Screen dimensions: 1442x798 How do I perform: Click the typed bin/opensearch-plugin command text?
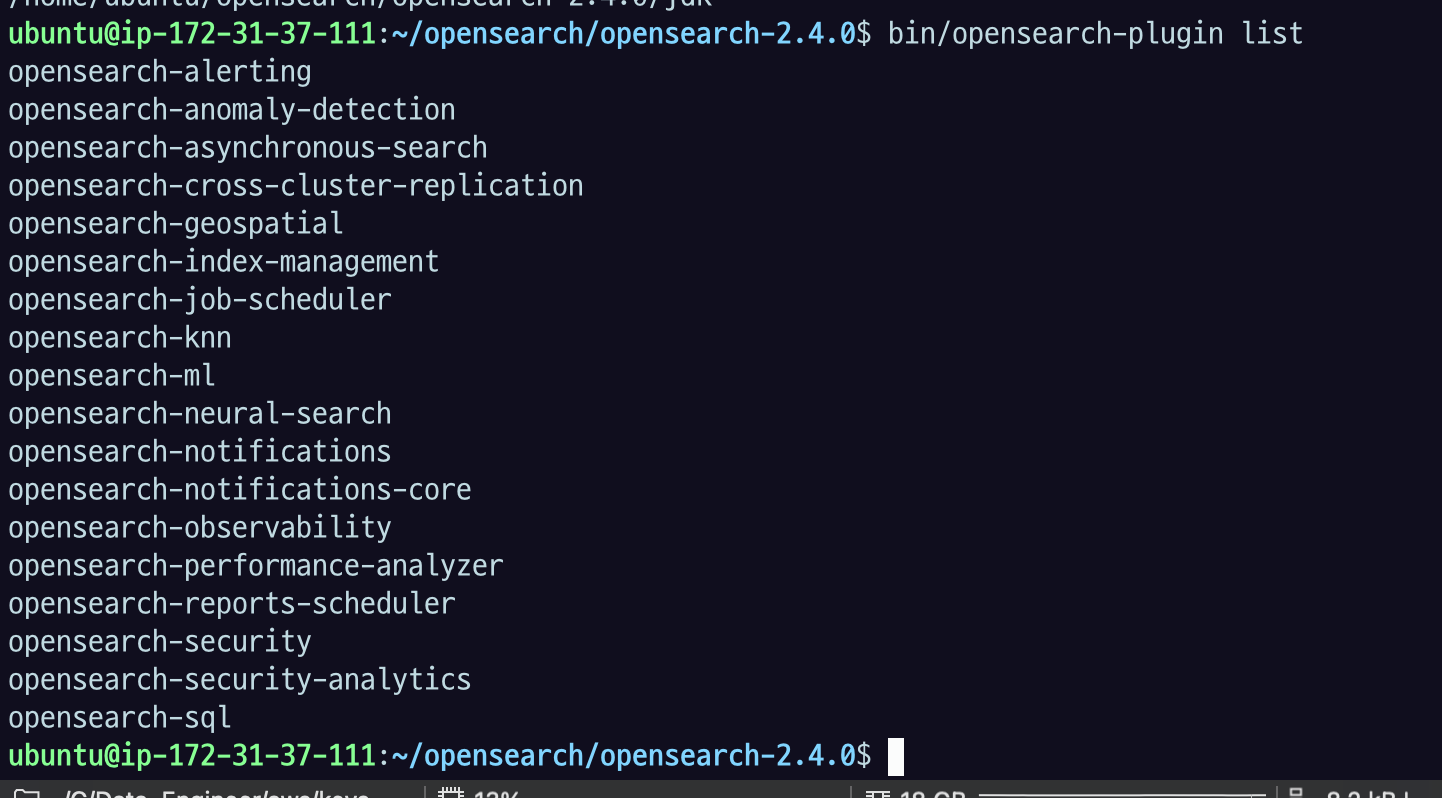(x=1056, y=34)
